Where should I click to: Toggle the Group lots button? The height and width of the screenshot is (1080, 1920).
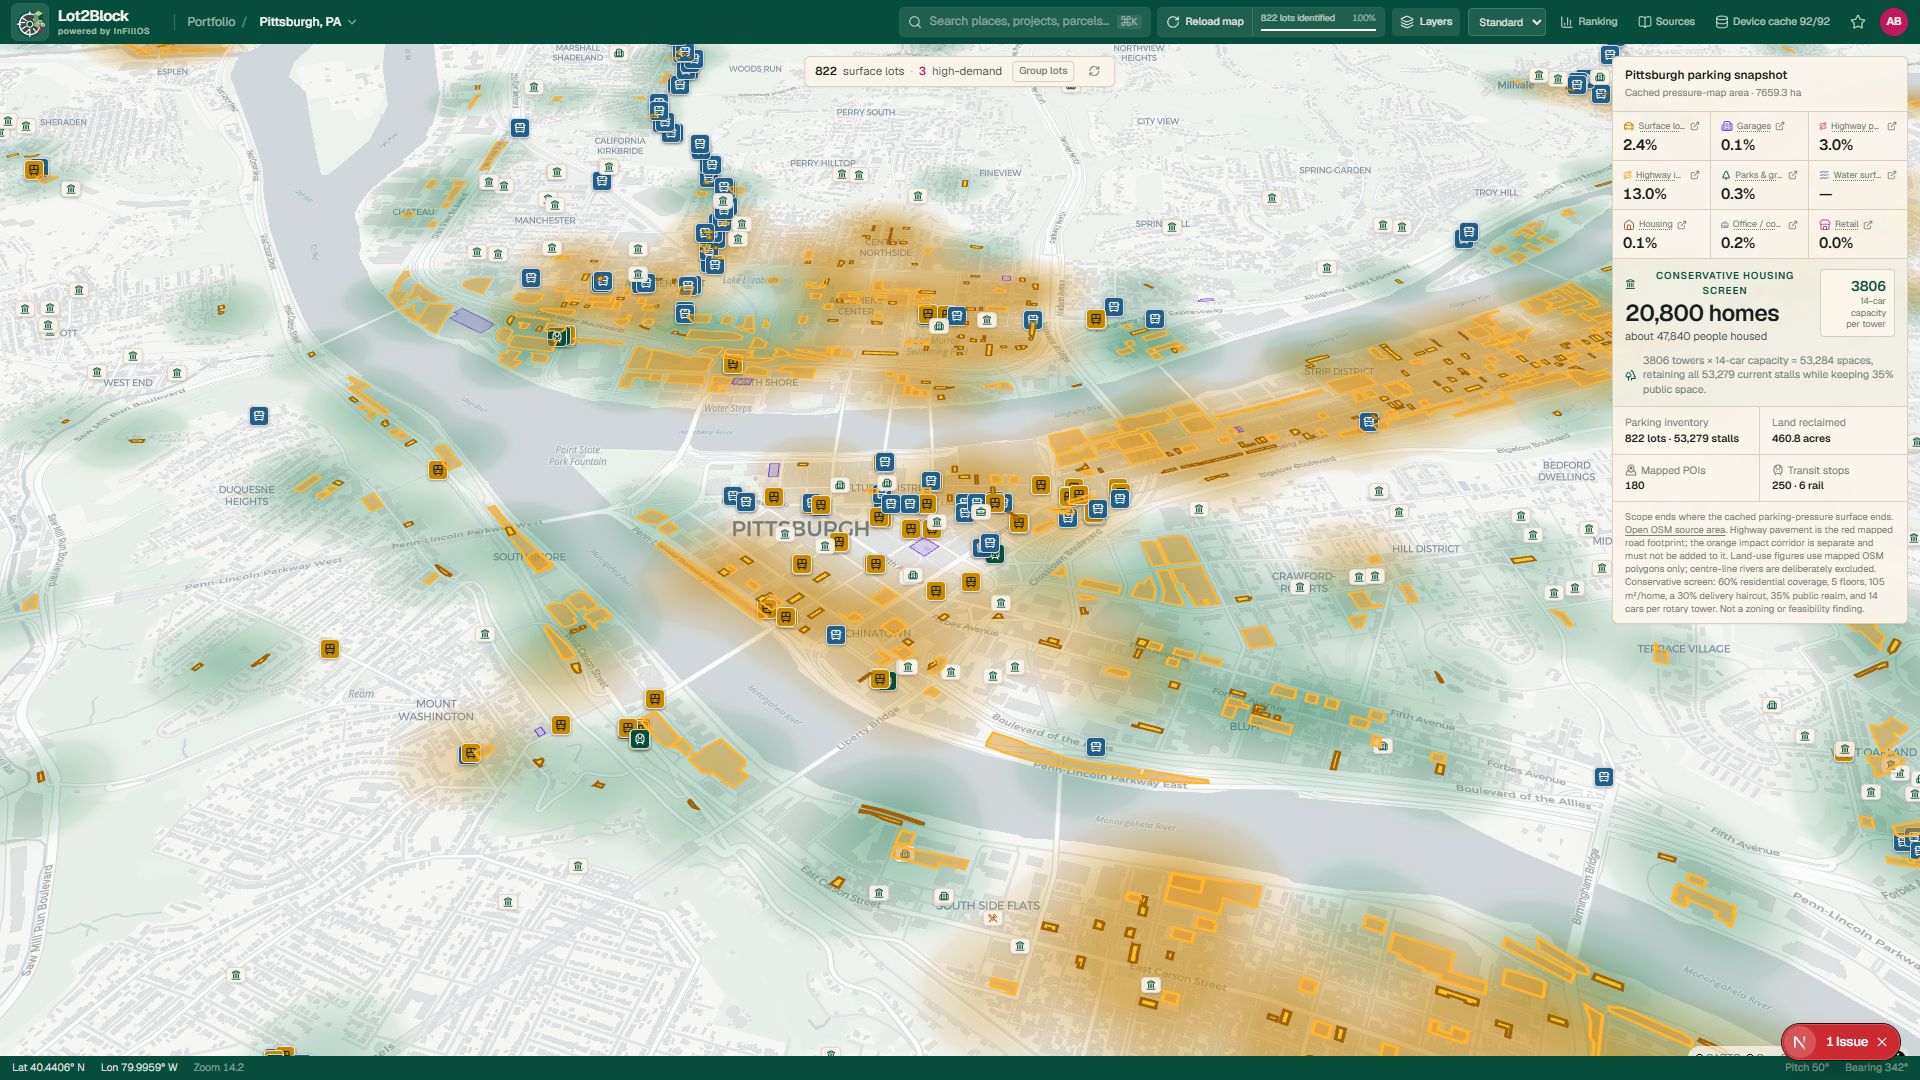point(1043,71)
